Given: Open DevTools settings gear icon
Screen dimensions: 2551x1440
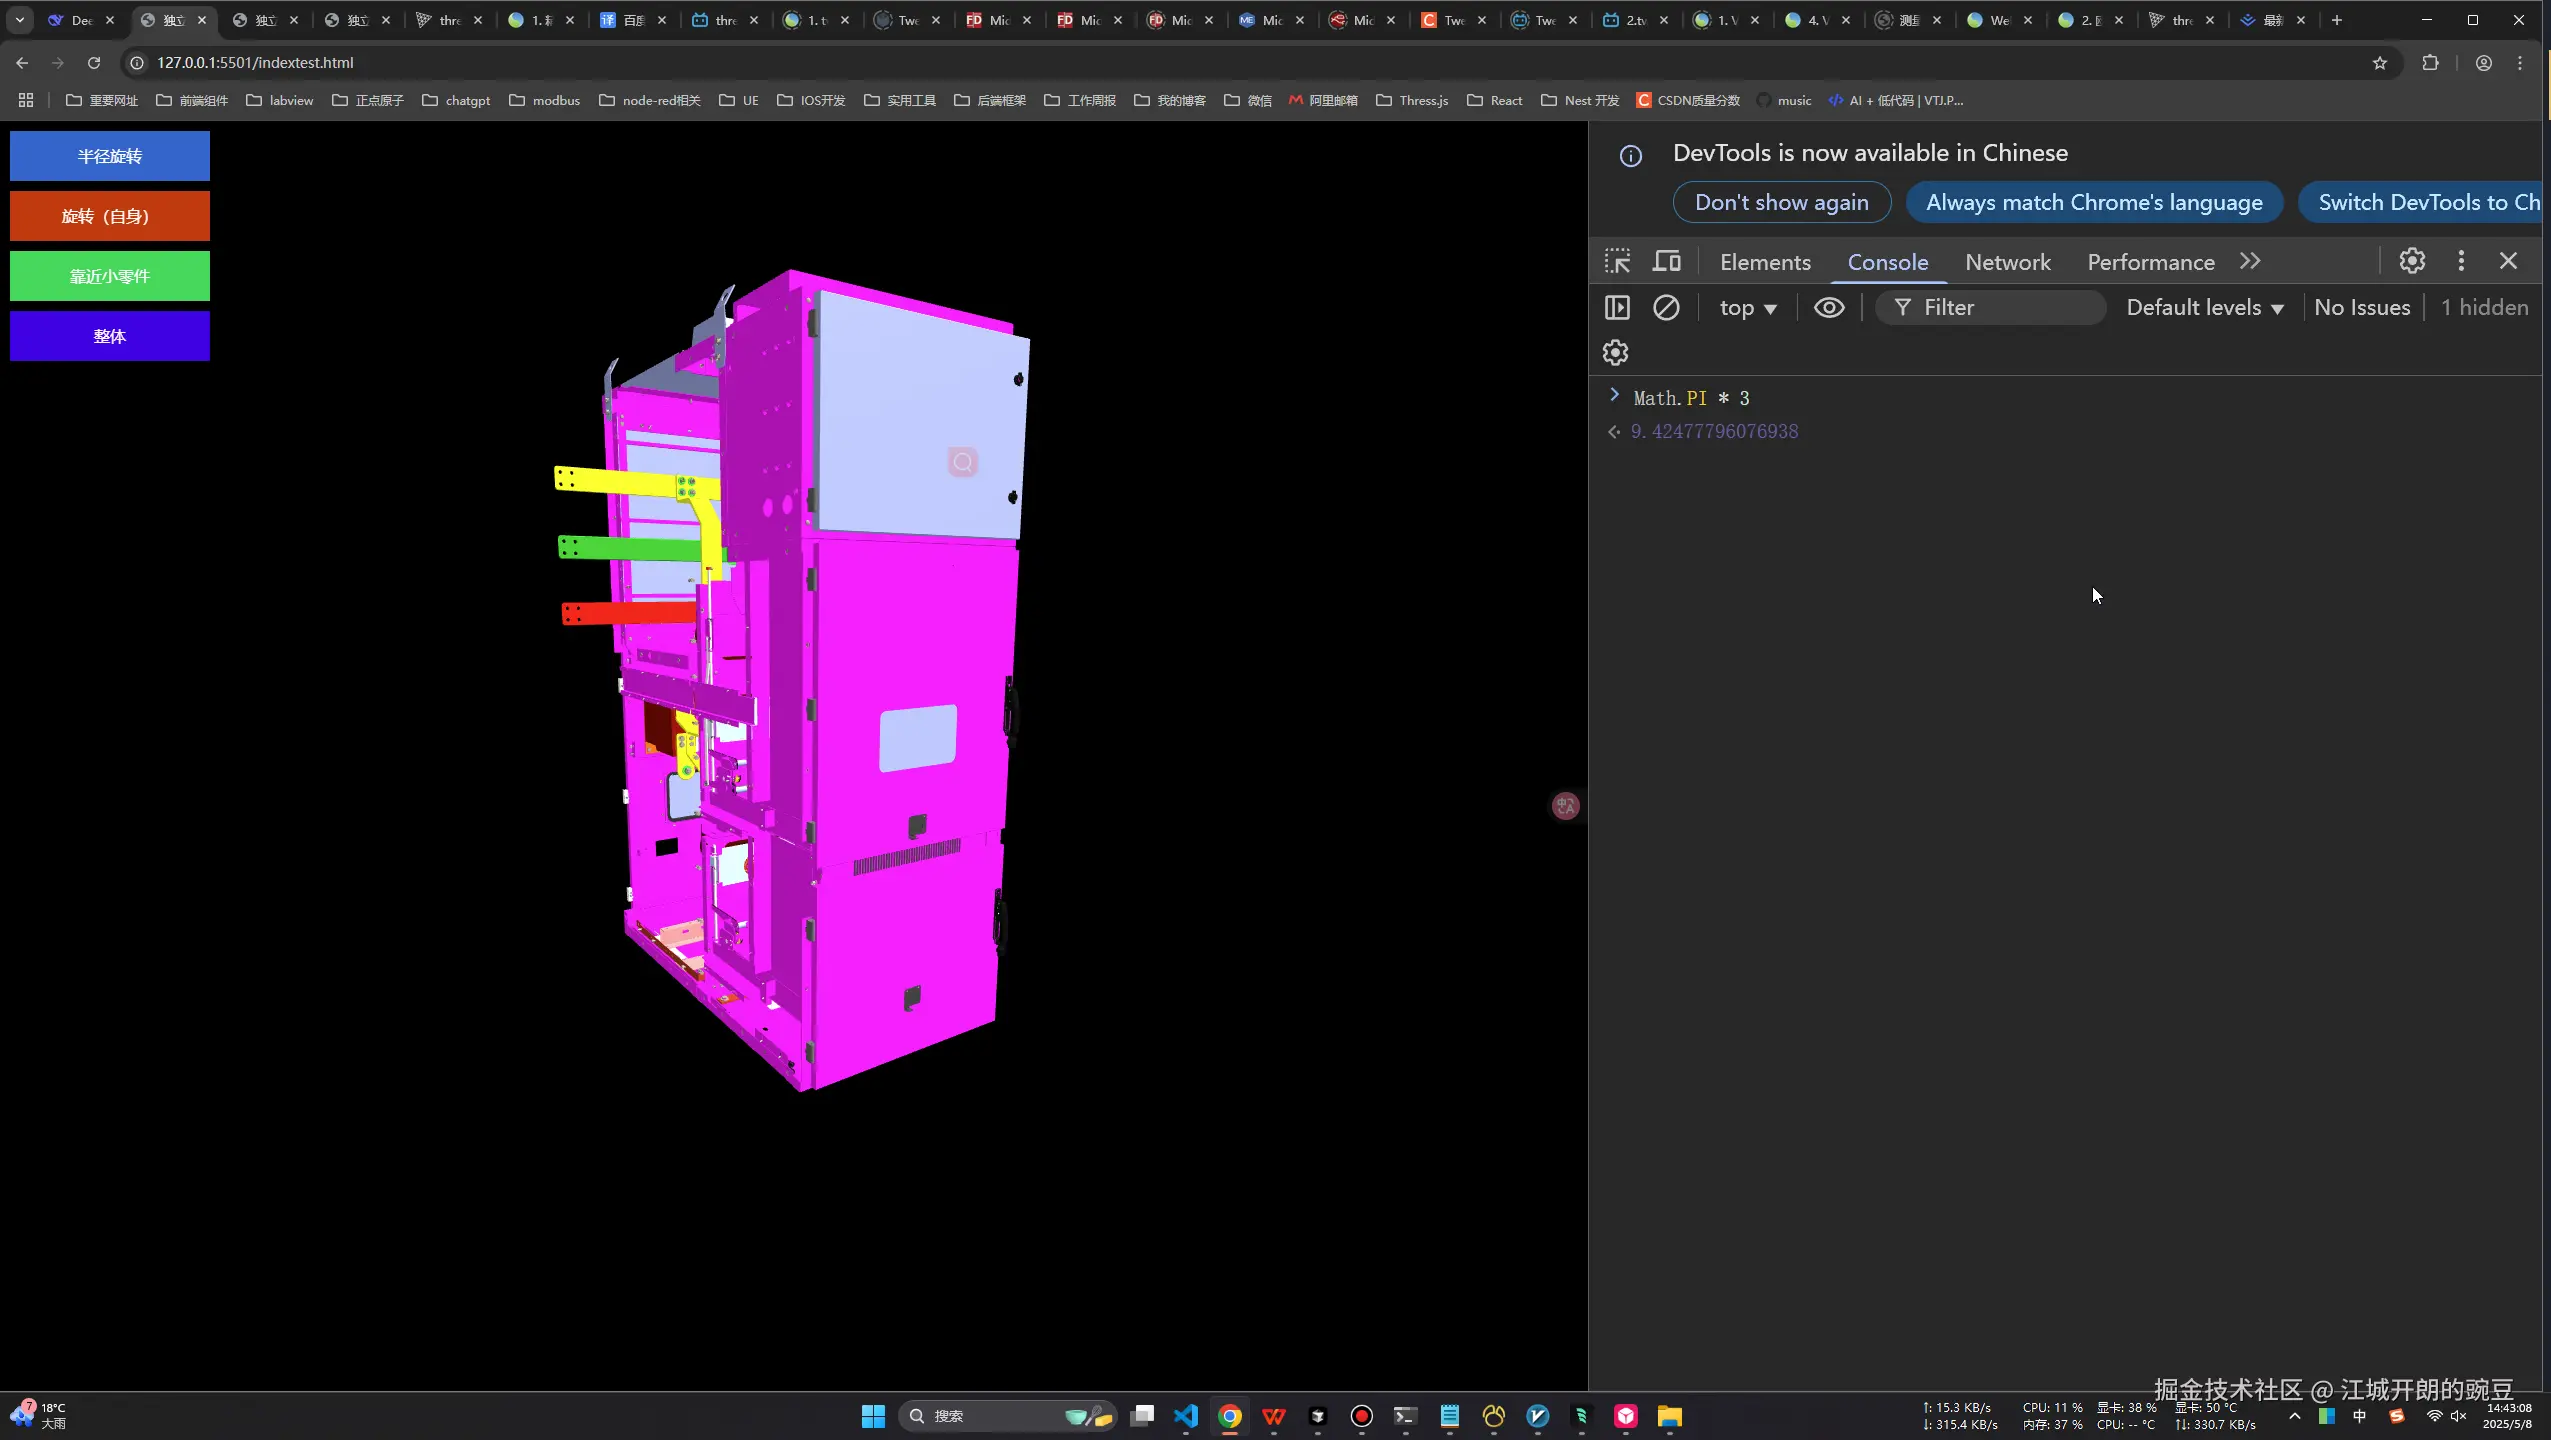Looking at the screenshot, I should pyautogui.click(x=2412, y=261).
